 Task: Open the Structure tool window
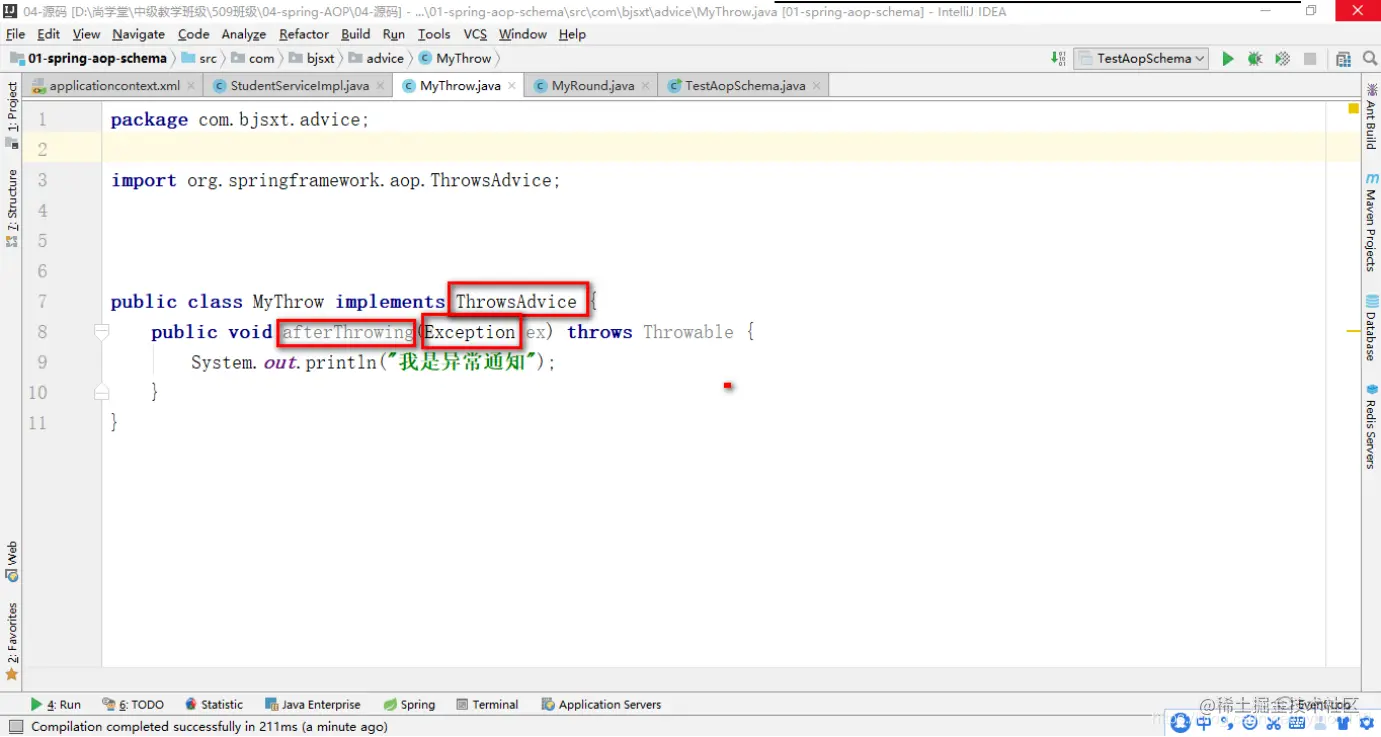tap(12, 208)
